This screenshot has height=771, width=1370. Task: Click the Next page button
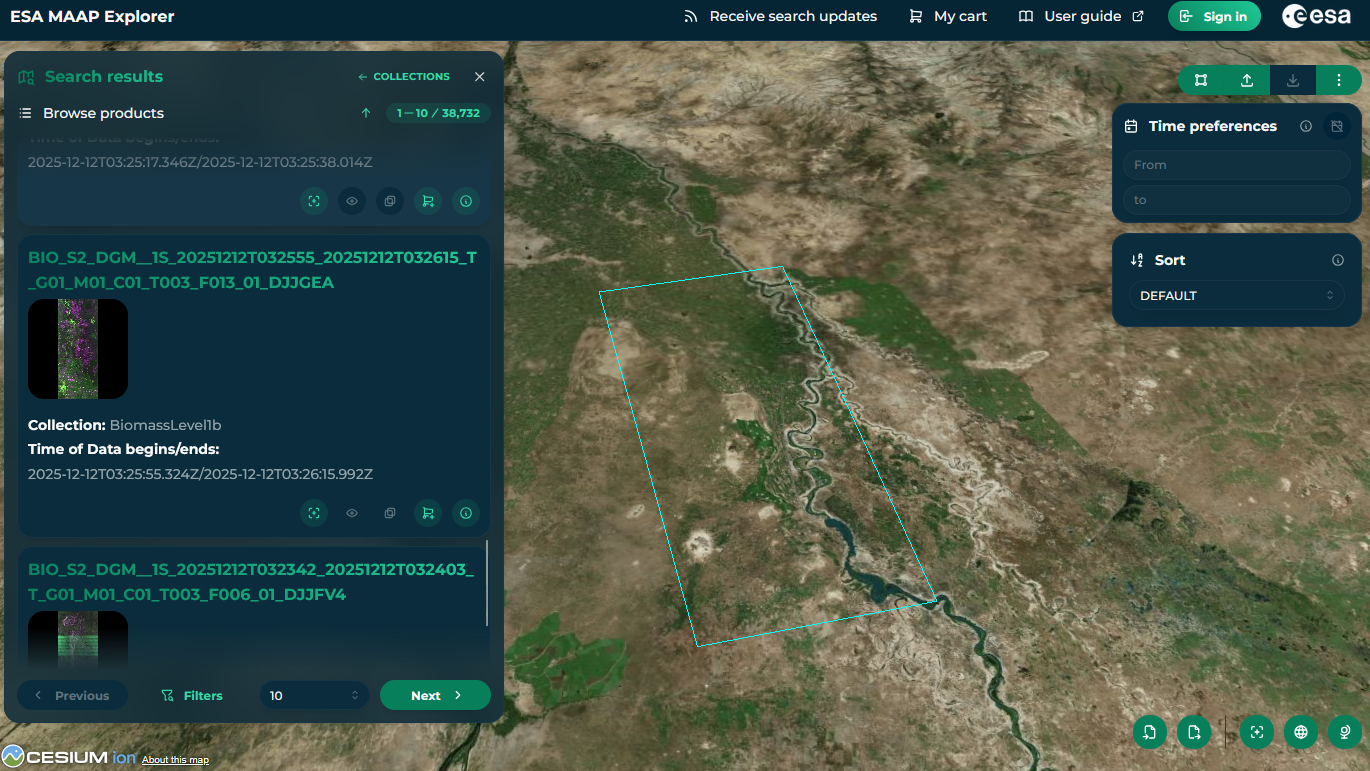tap(435, 695)
